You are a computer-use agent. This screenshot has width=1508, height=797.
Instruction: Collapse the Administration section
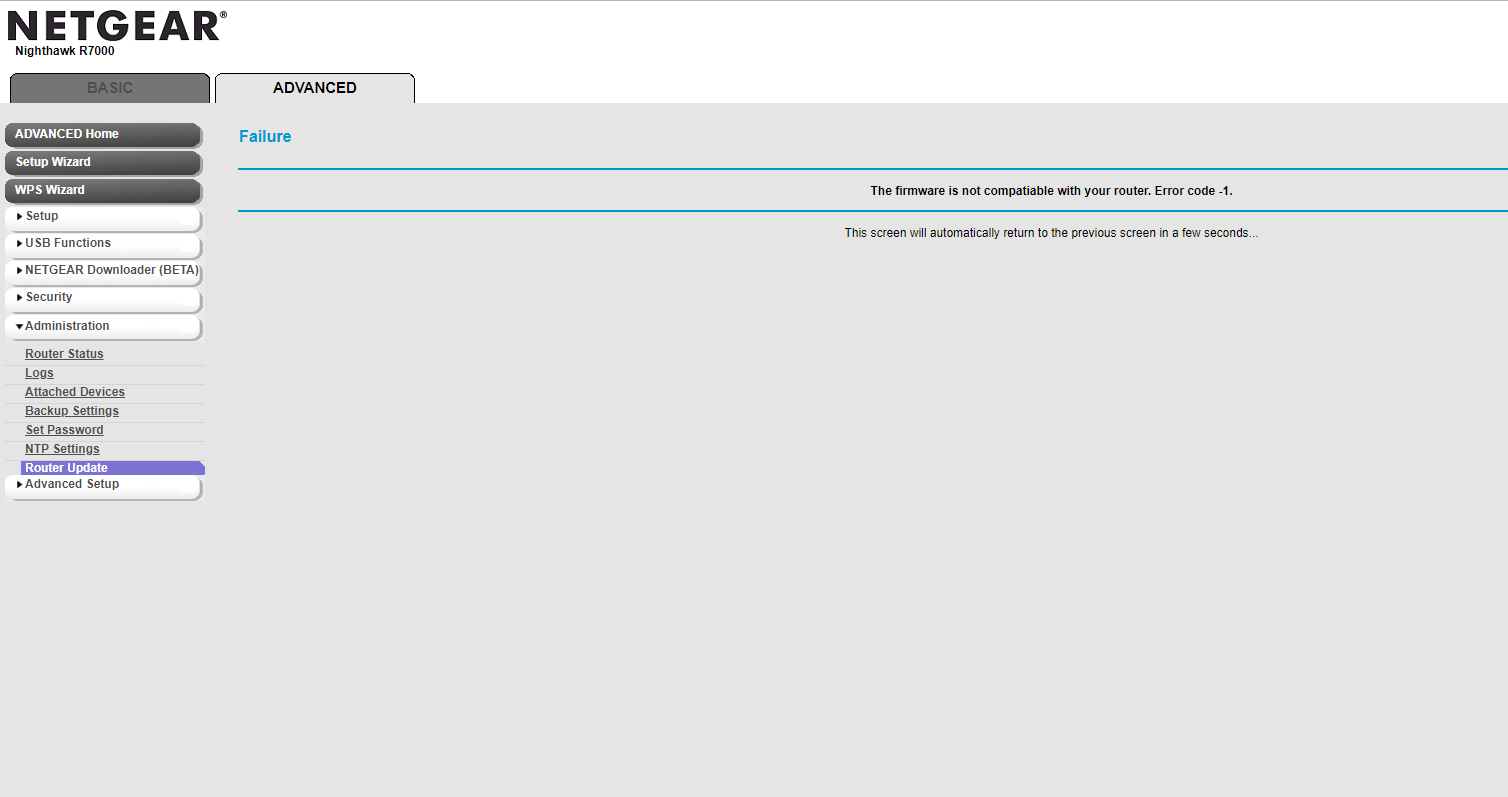pos(67,326)
